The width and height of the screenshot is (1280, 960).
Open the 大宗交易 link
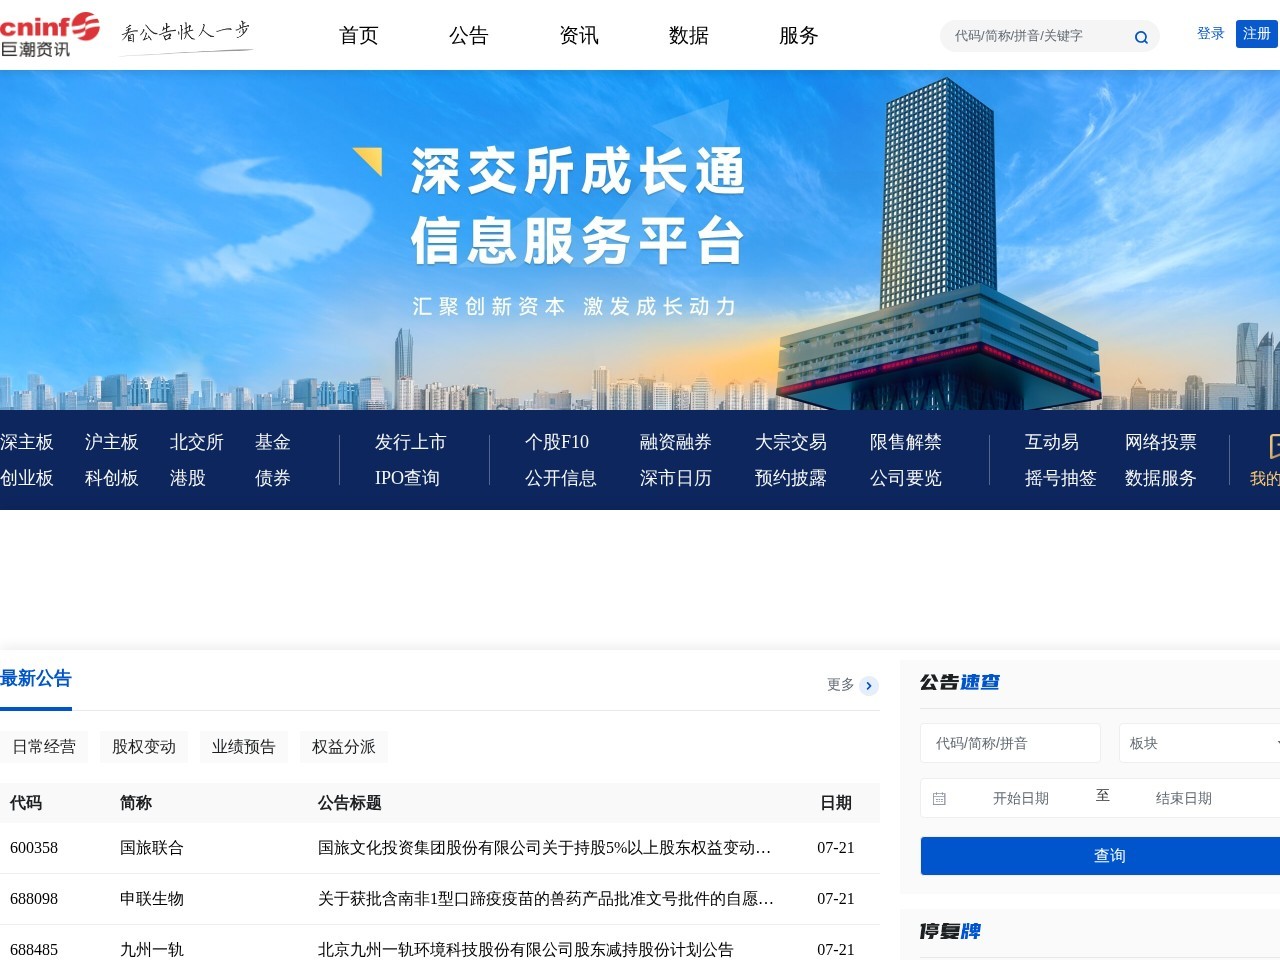pyautogui.click(x=791, y=442)
